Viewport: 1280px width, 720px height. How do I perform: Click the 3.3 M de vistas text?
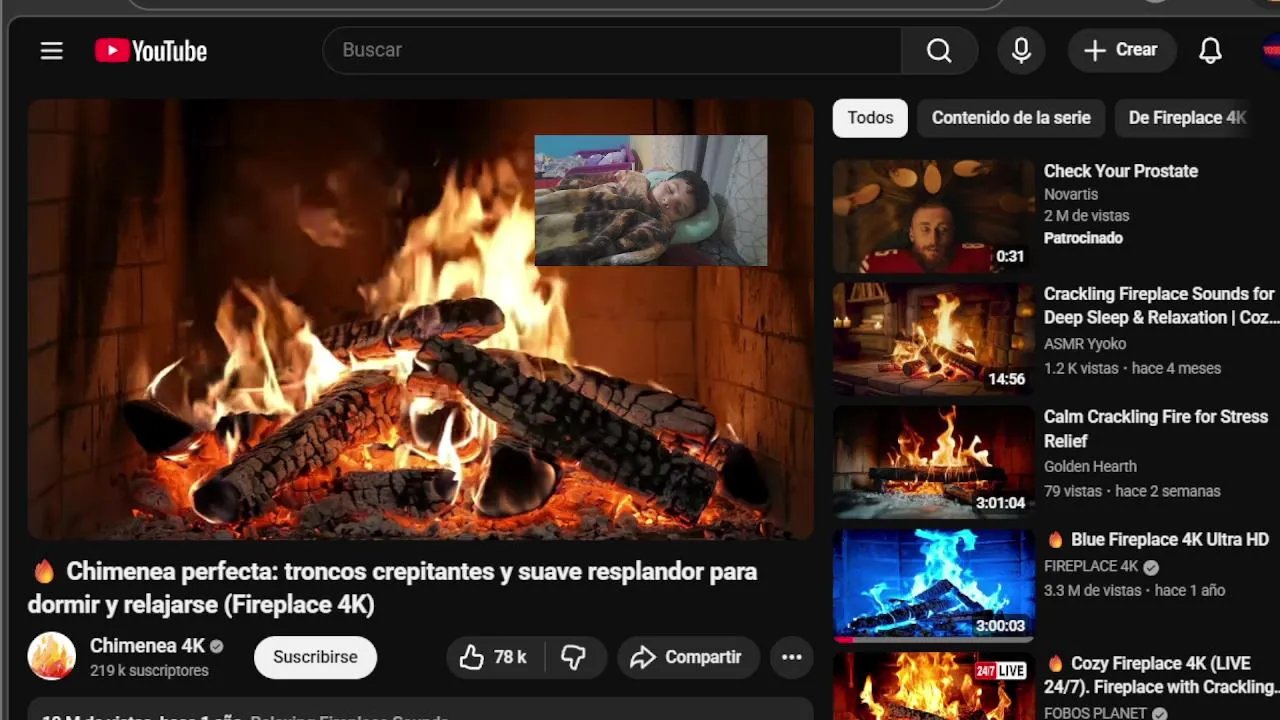pos(1093,590)
